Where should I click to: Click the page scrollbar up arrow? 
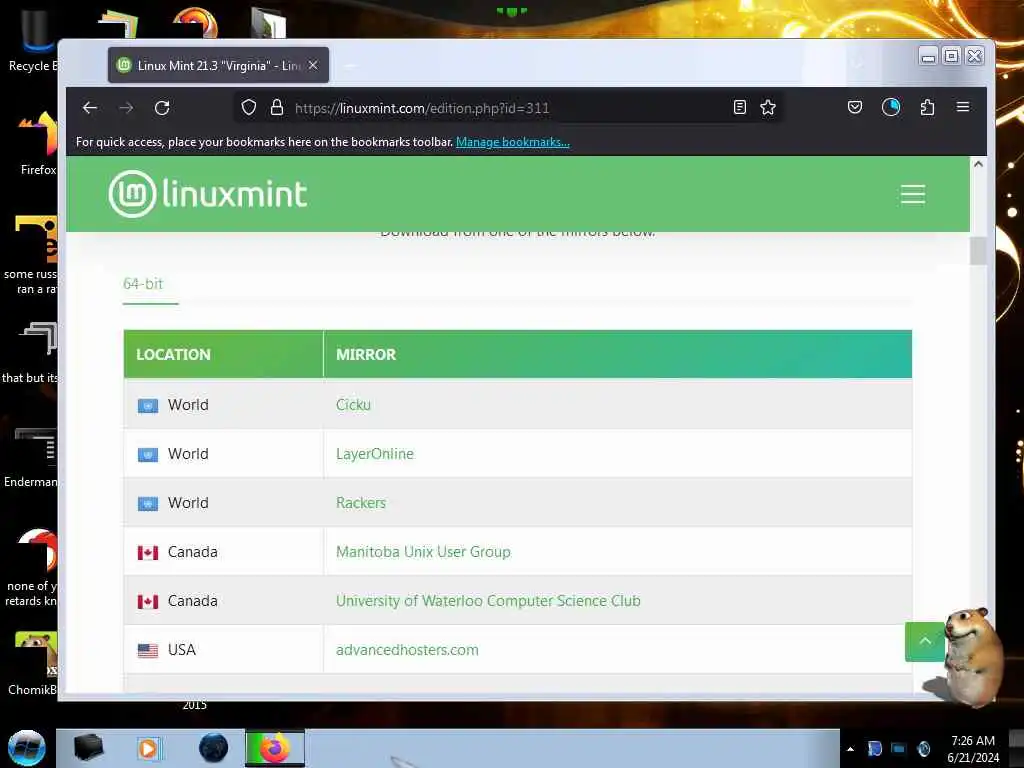point(978,164)
